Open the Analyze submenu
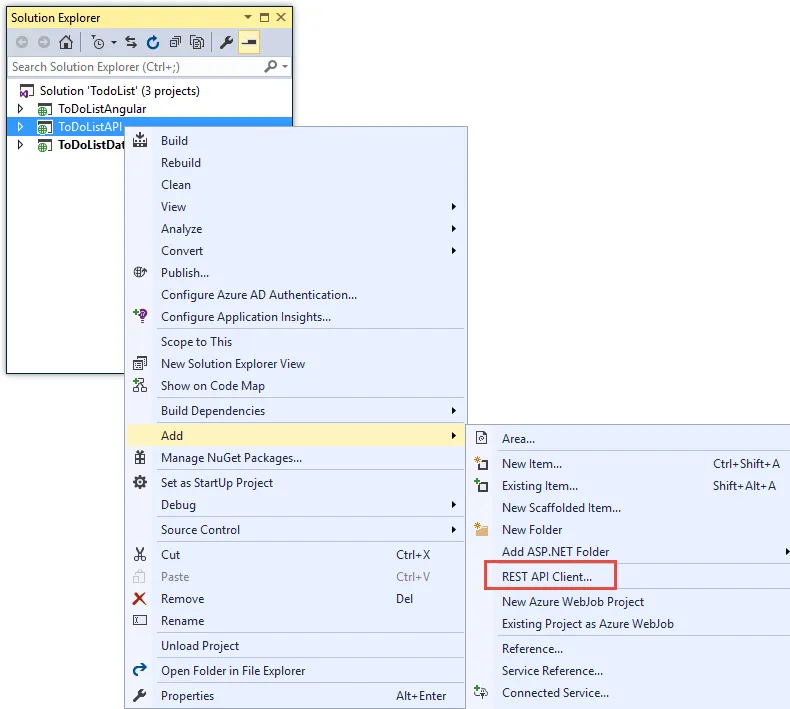This screenshot has width=790, height=709. tap(295, 229)
